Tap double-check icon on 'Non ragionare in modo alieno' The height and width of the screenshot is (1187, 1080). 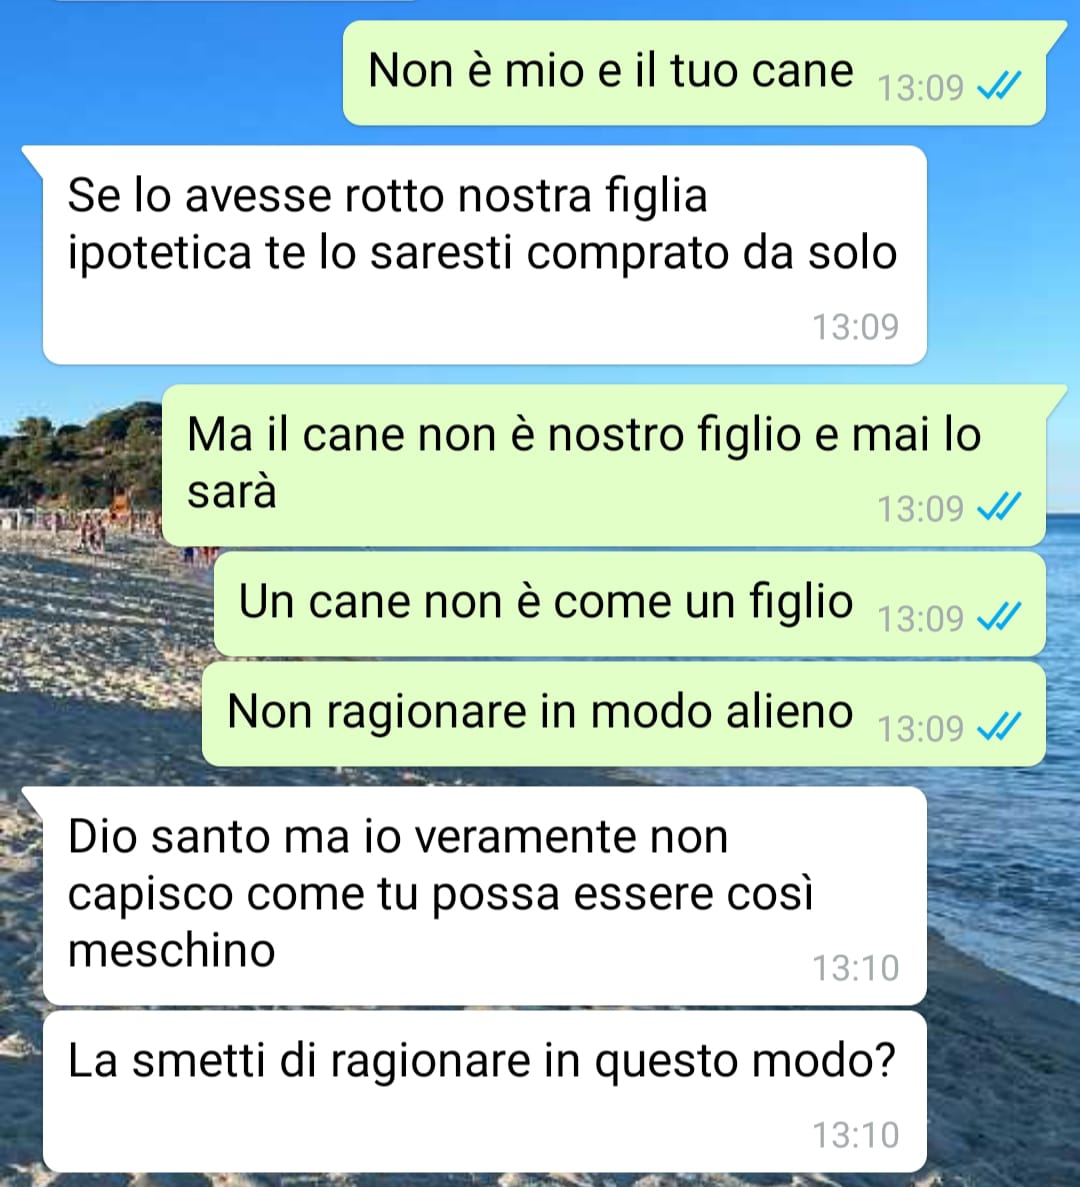tap(999, 728)
